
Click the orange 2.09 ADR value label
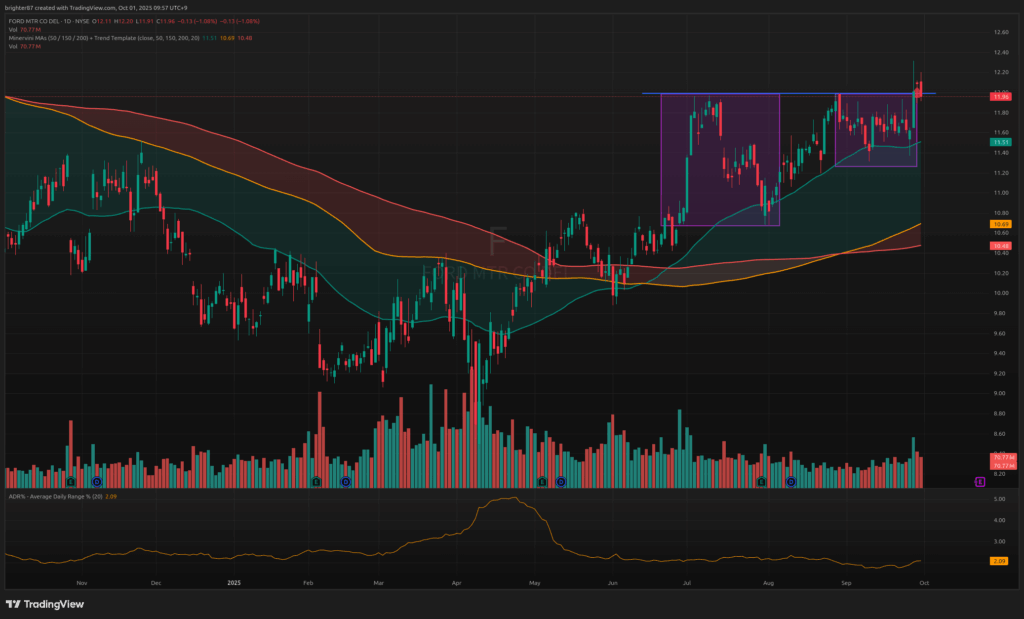(1000, 561)
